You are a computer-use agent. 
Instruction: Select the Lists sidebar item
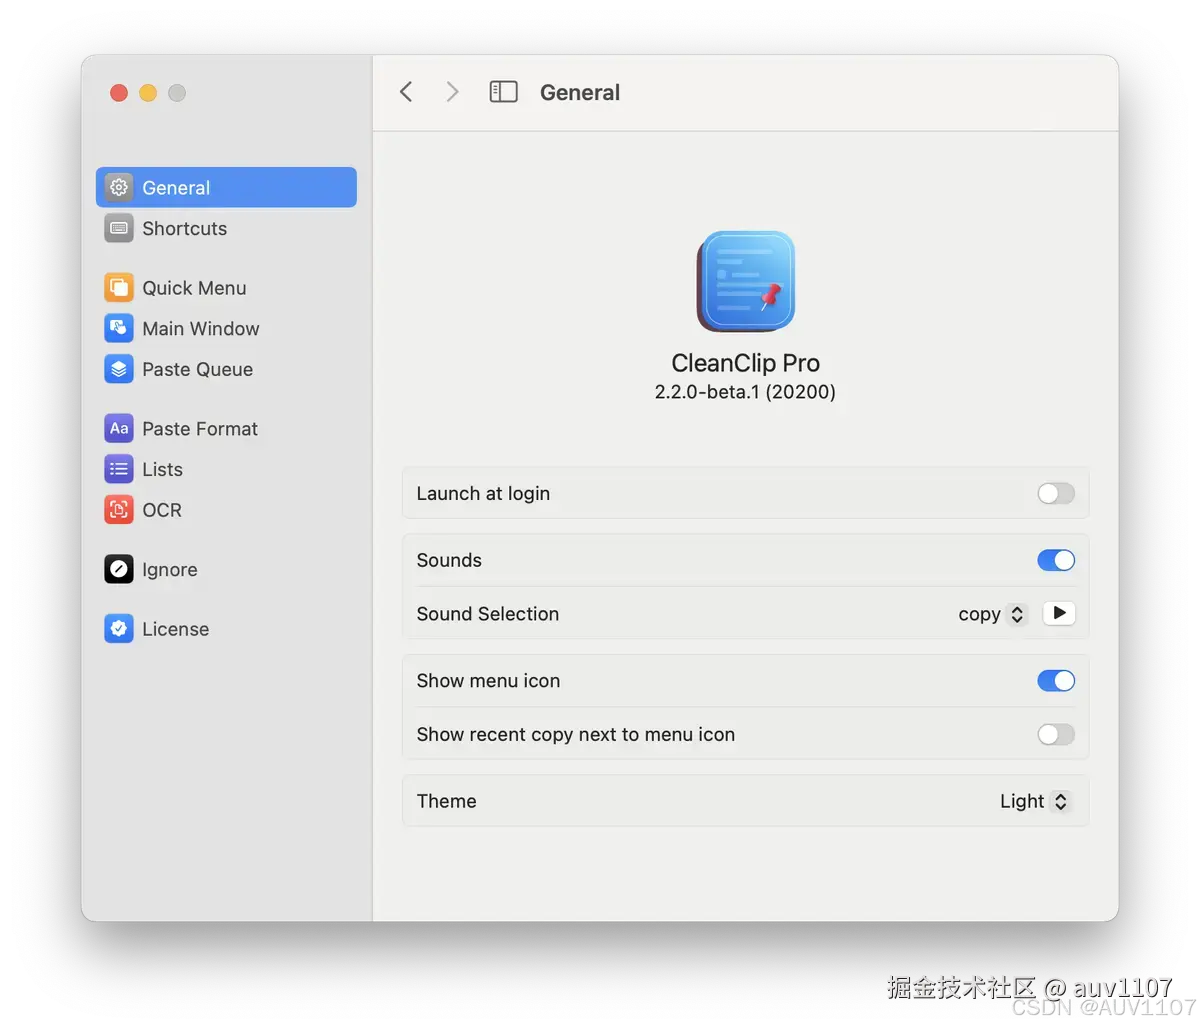(226, 469)
